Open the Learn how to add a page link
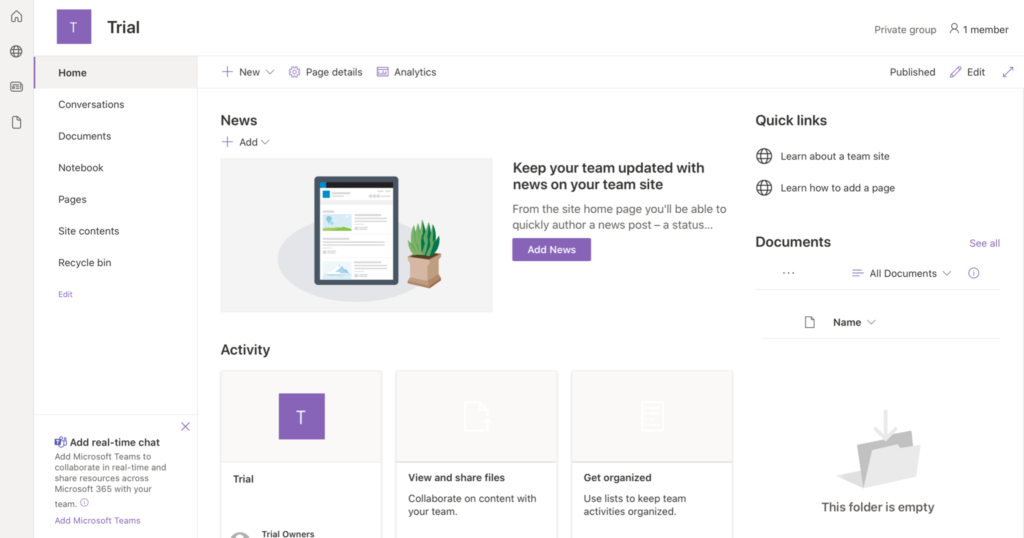 click(837, 188)
